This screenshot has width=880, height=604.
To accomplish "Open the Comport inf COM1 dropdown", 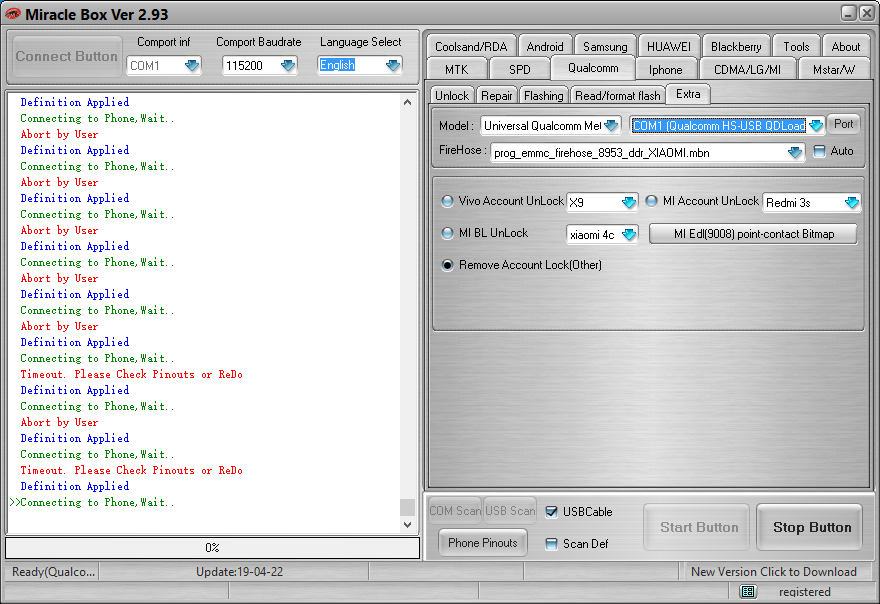I will [x=191, y=66].
